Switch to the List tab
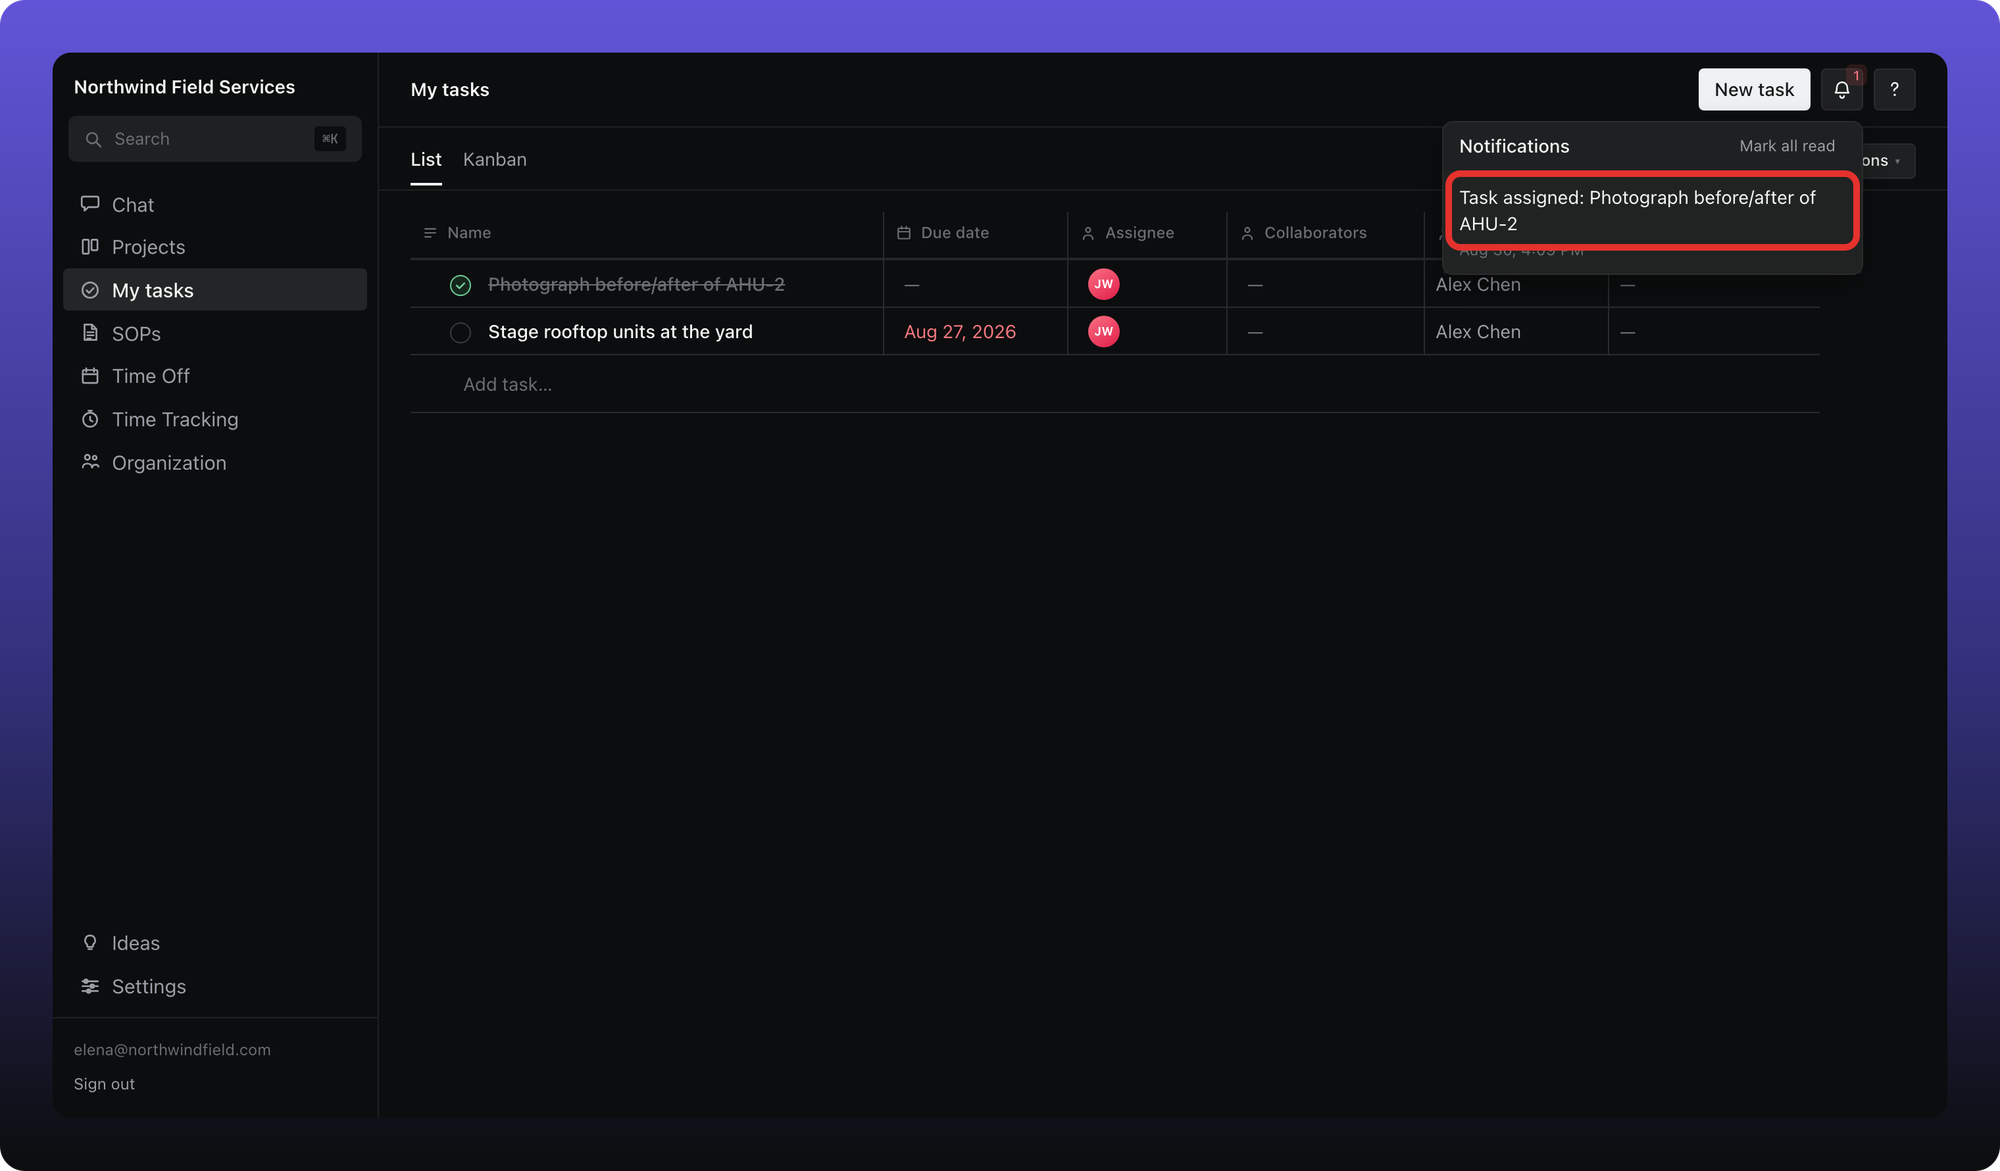The height and width of the screenshot is (1171, 2000). (x=426, y=160)
